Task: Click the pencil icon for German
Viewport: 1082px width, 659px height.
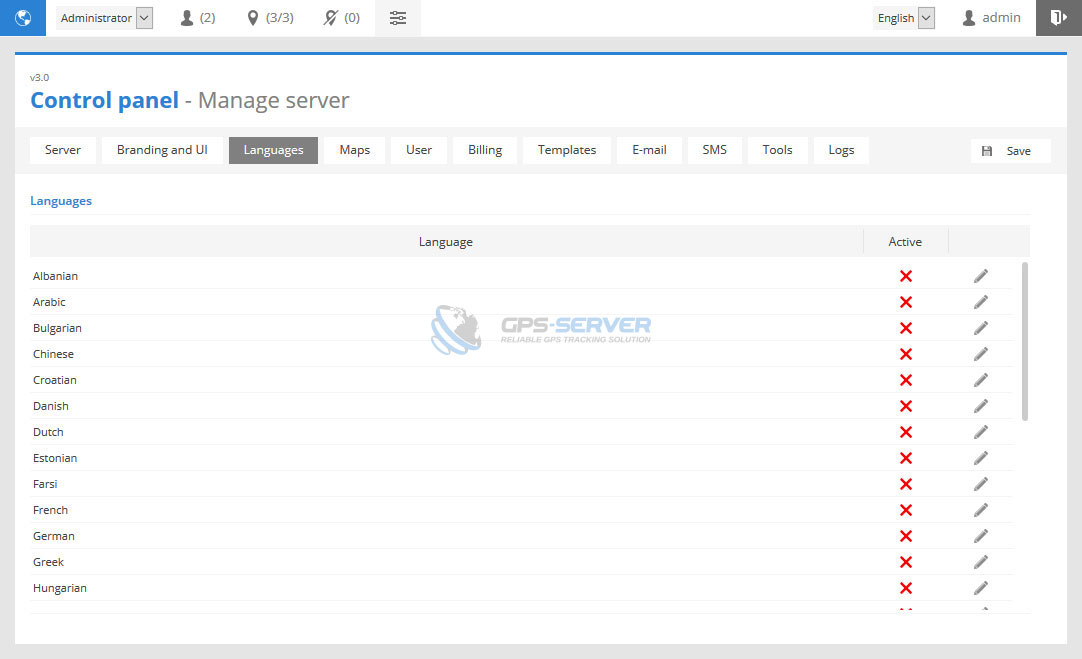Action: 981,536
